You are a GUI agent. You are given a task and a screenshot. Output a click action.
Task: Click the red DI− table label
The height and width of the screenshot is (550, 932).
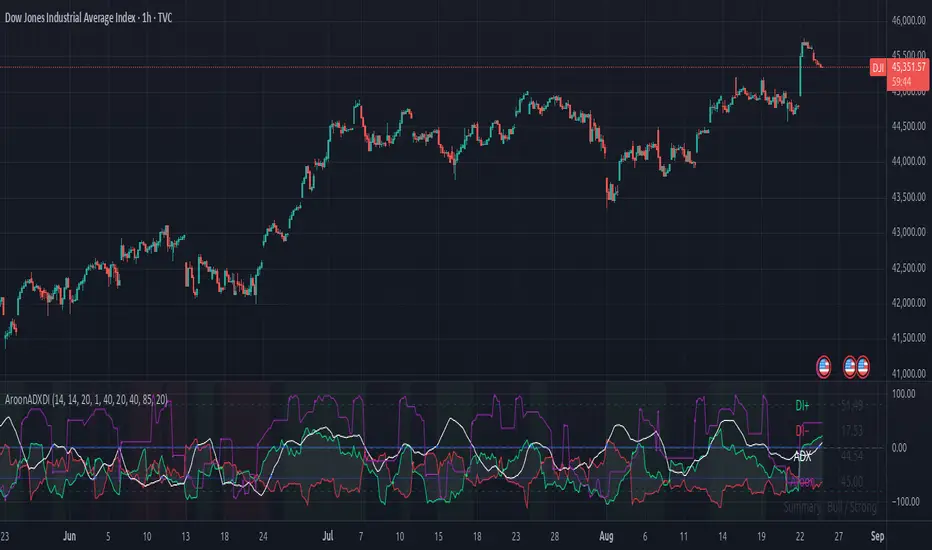click(802, 430)
